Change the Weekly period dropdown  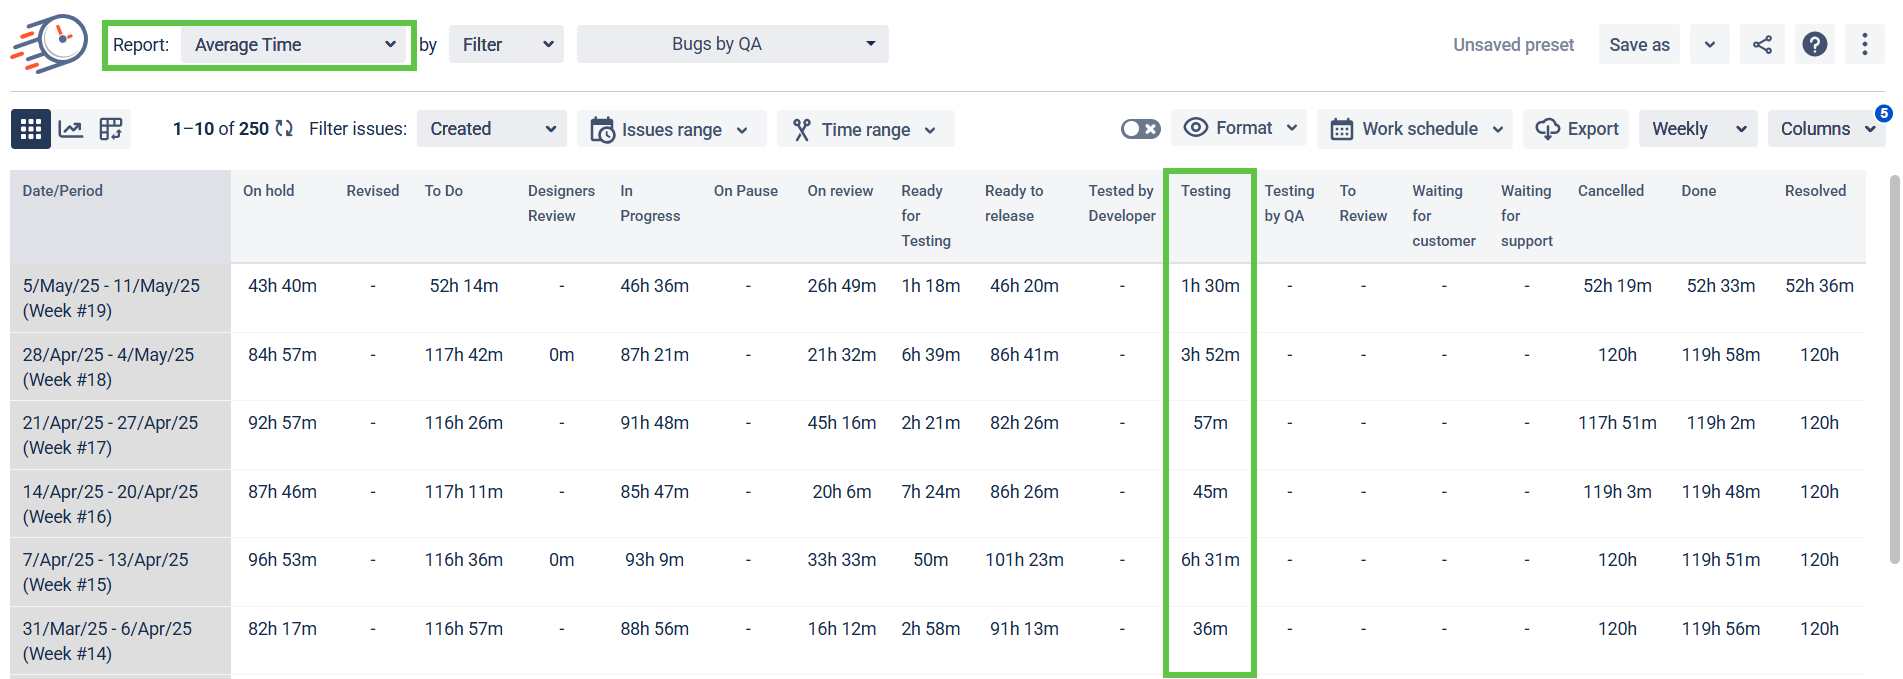[x=1698, y=129]
